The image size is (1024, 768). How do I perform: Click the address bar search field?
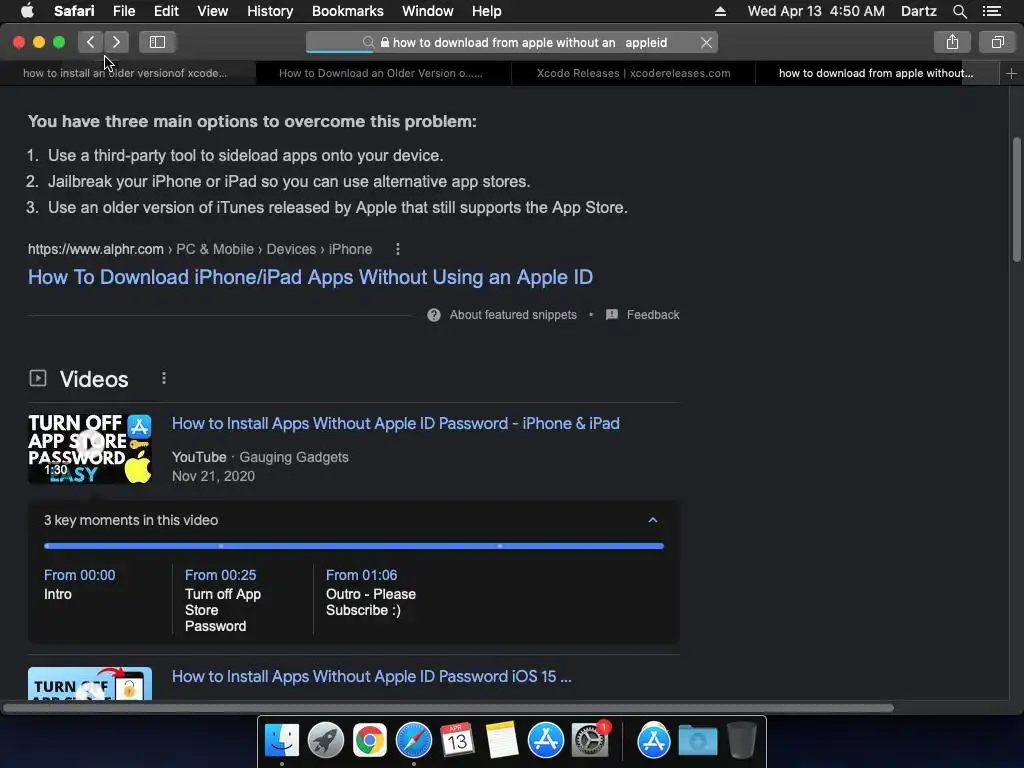(x=512, y=42)
